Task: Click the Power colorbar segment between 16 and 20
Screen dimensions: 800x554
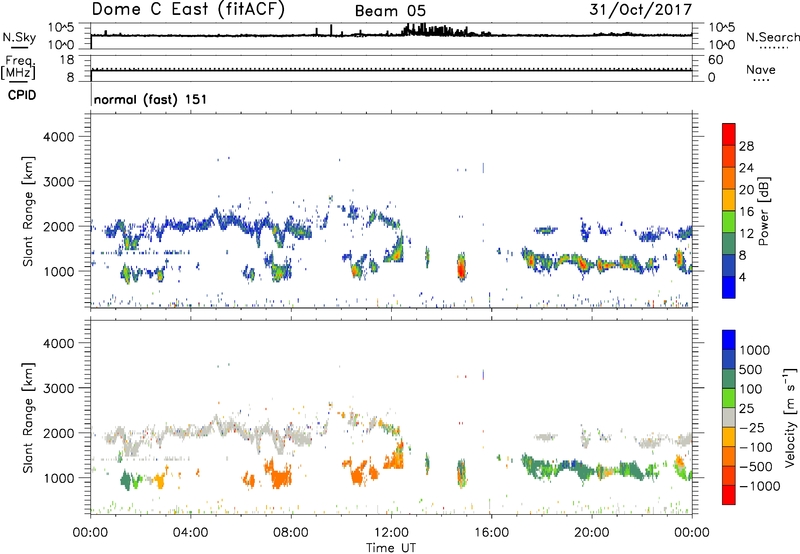Action: click(x=729, y=200)
